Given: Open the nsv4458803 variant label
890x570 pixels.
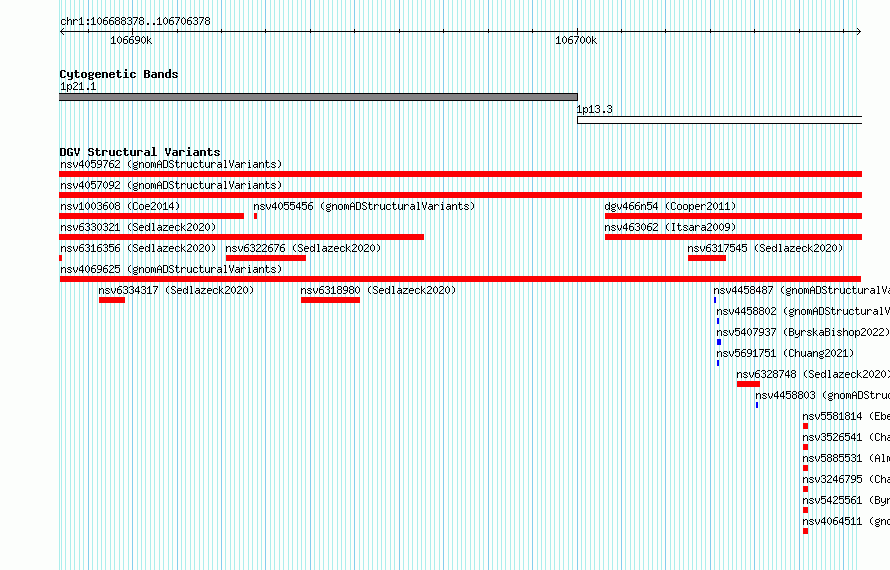Looking at the screenshot, I should (822, 395).
